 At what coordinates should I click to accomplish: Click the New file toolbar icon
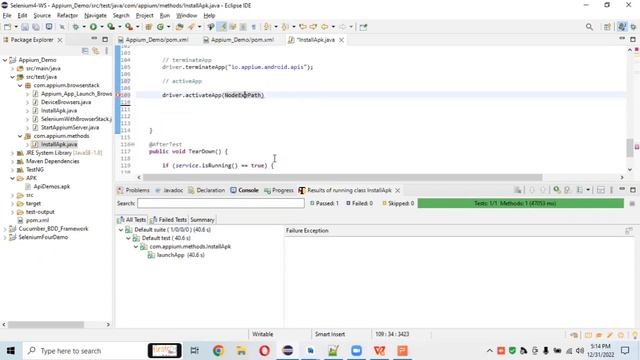point(7,27)
